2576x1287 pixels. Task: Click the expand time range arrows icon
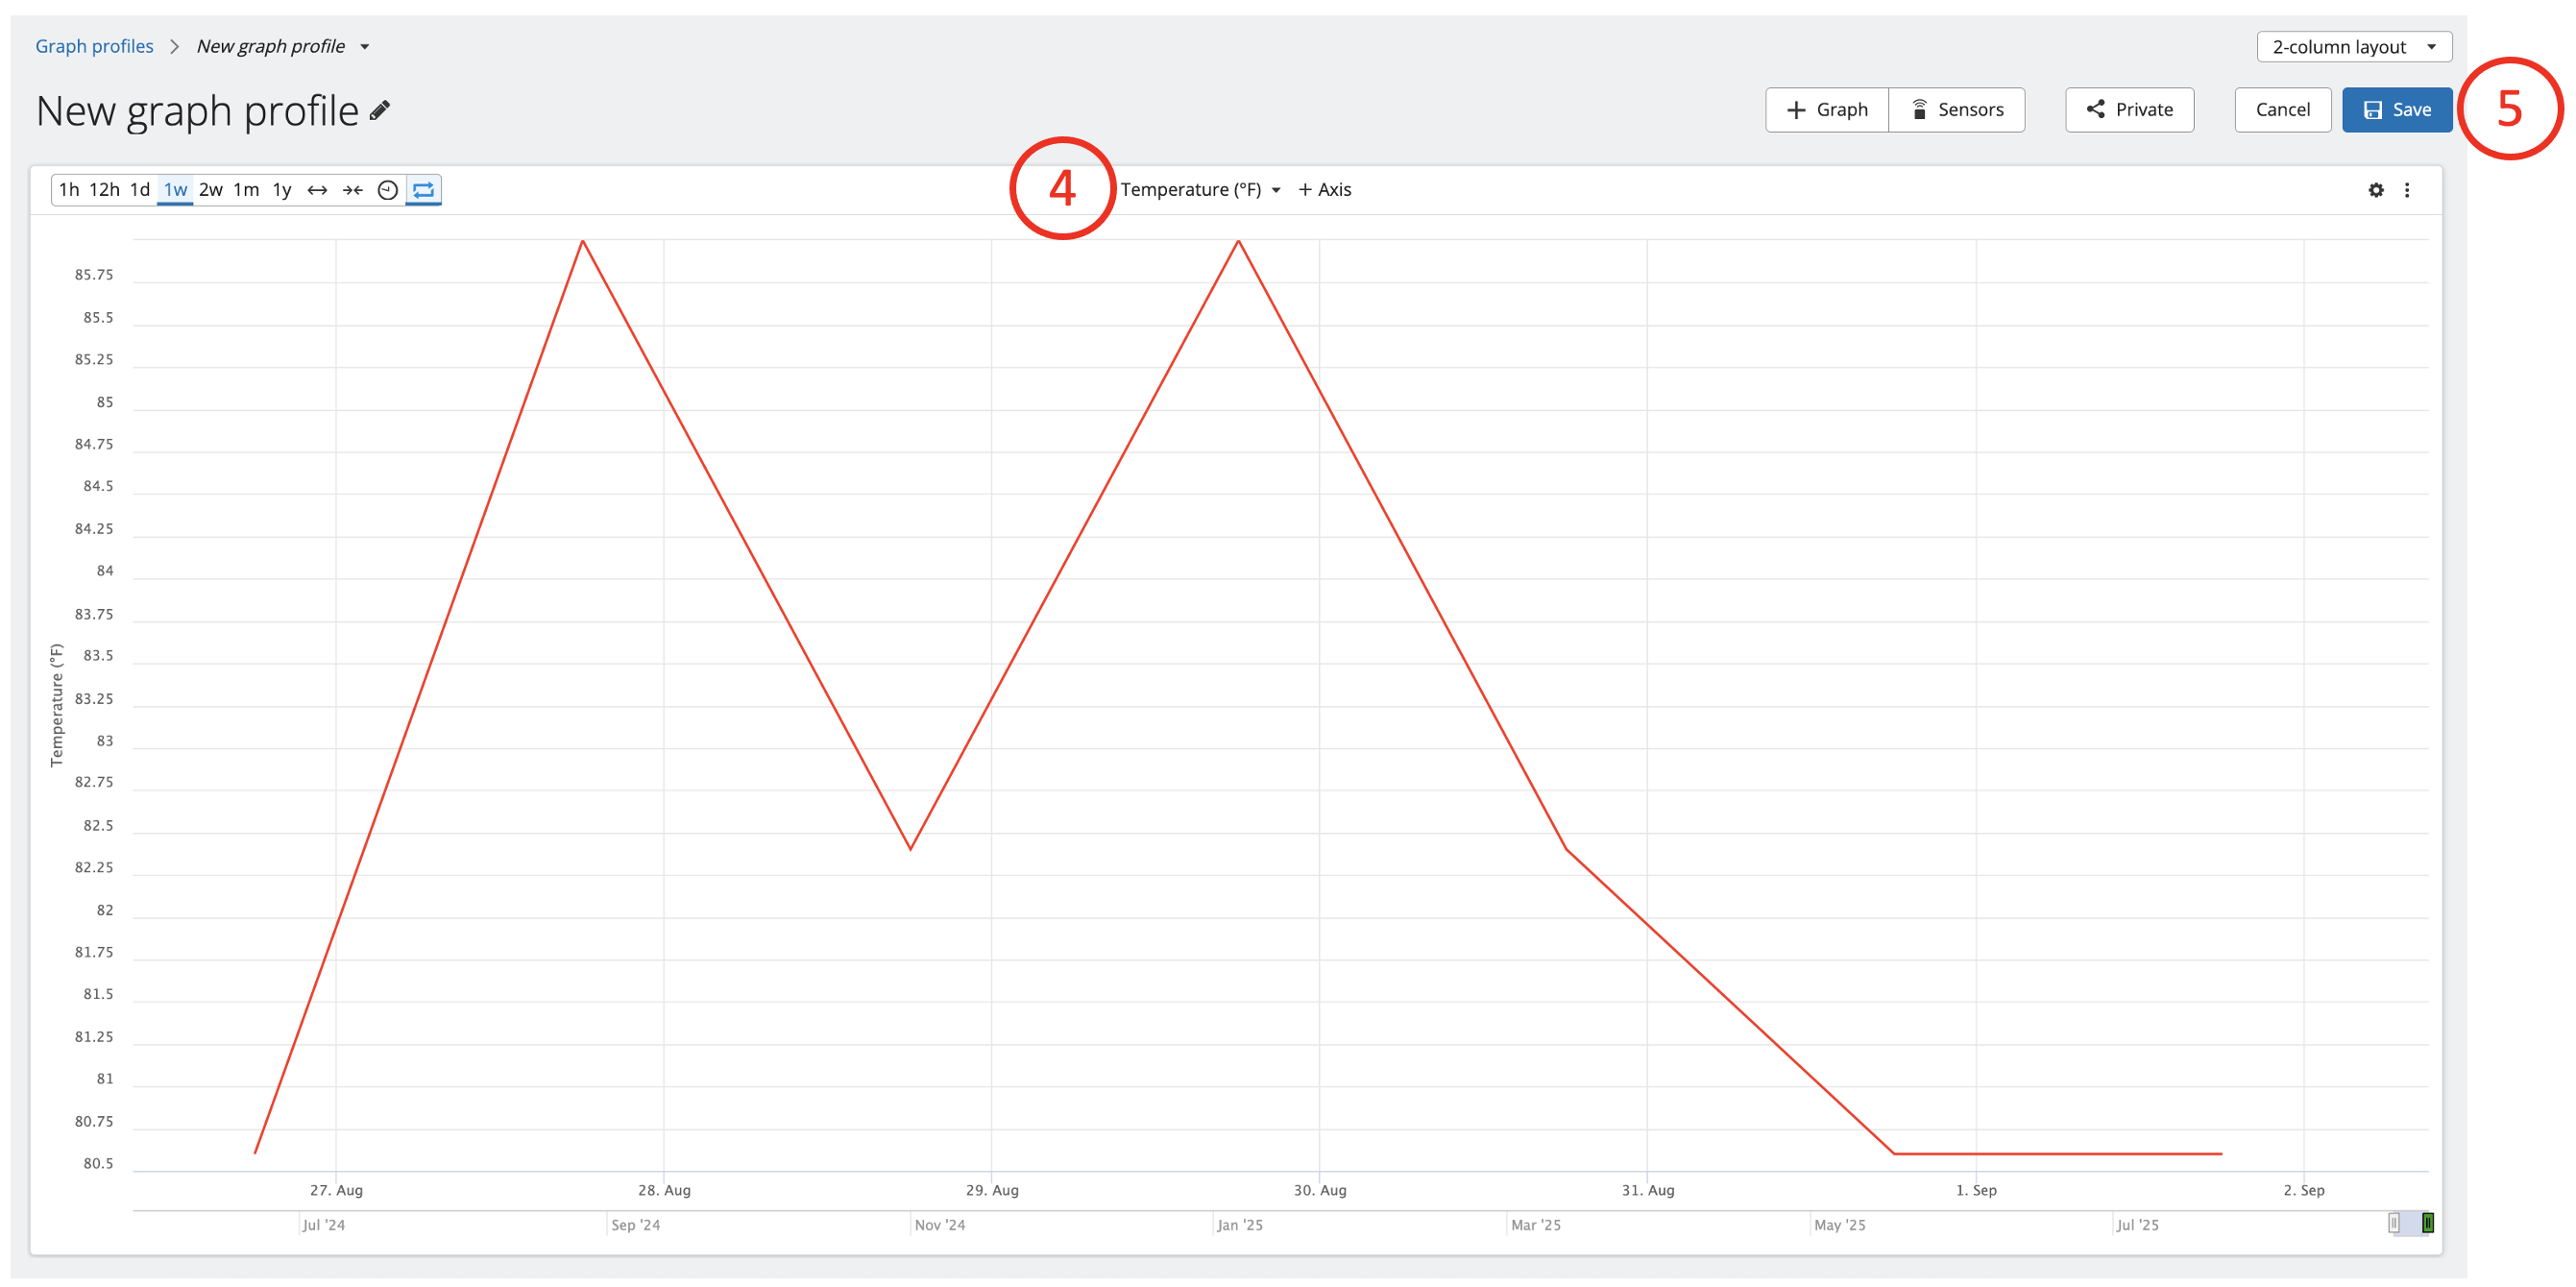[317, 190]
